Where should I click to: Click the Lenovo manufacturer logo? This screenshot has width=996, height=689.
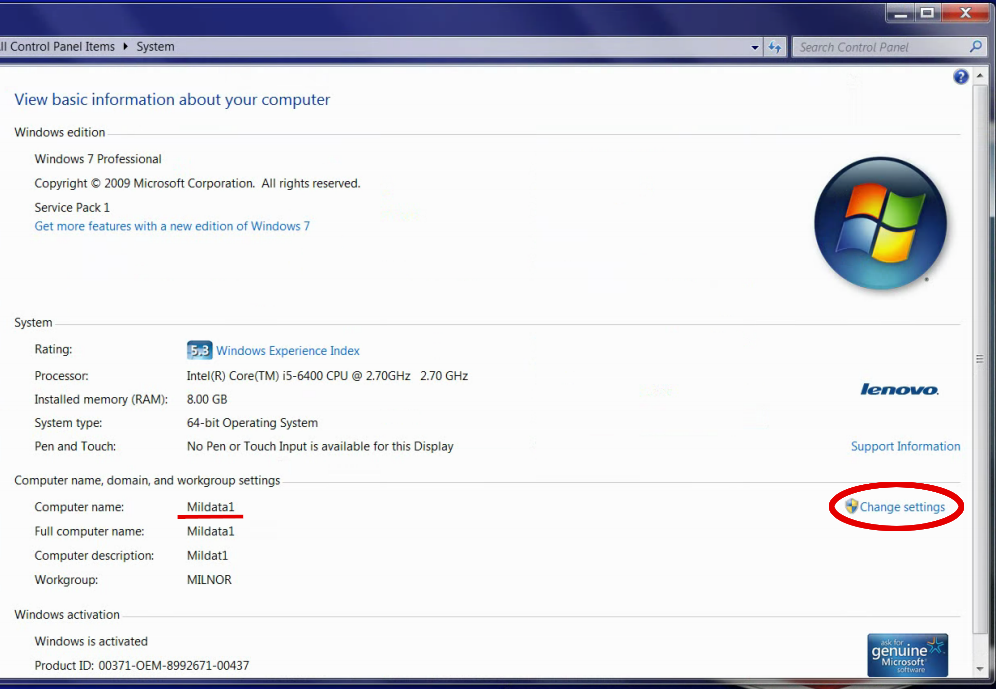pyautogui.click(x=899, y=389)
